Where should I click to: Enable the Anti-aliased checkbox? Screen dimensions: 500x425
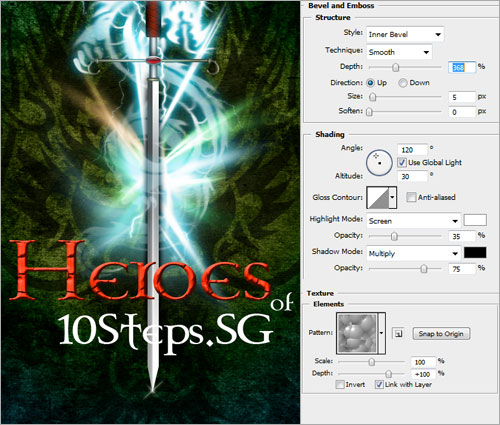[411, 197]
